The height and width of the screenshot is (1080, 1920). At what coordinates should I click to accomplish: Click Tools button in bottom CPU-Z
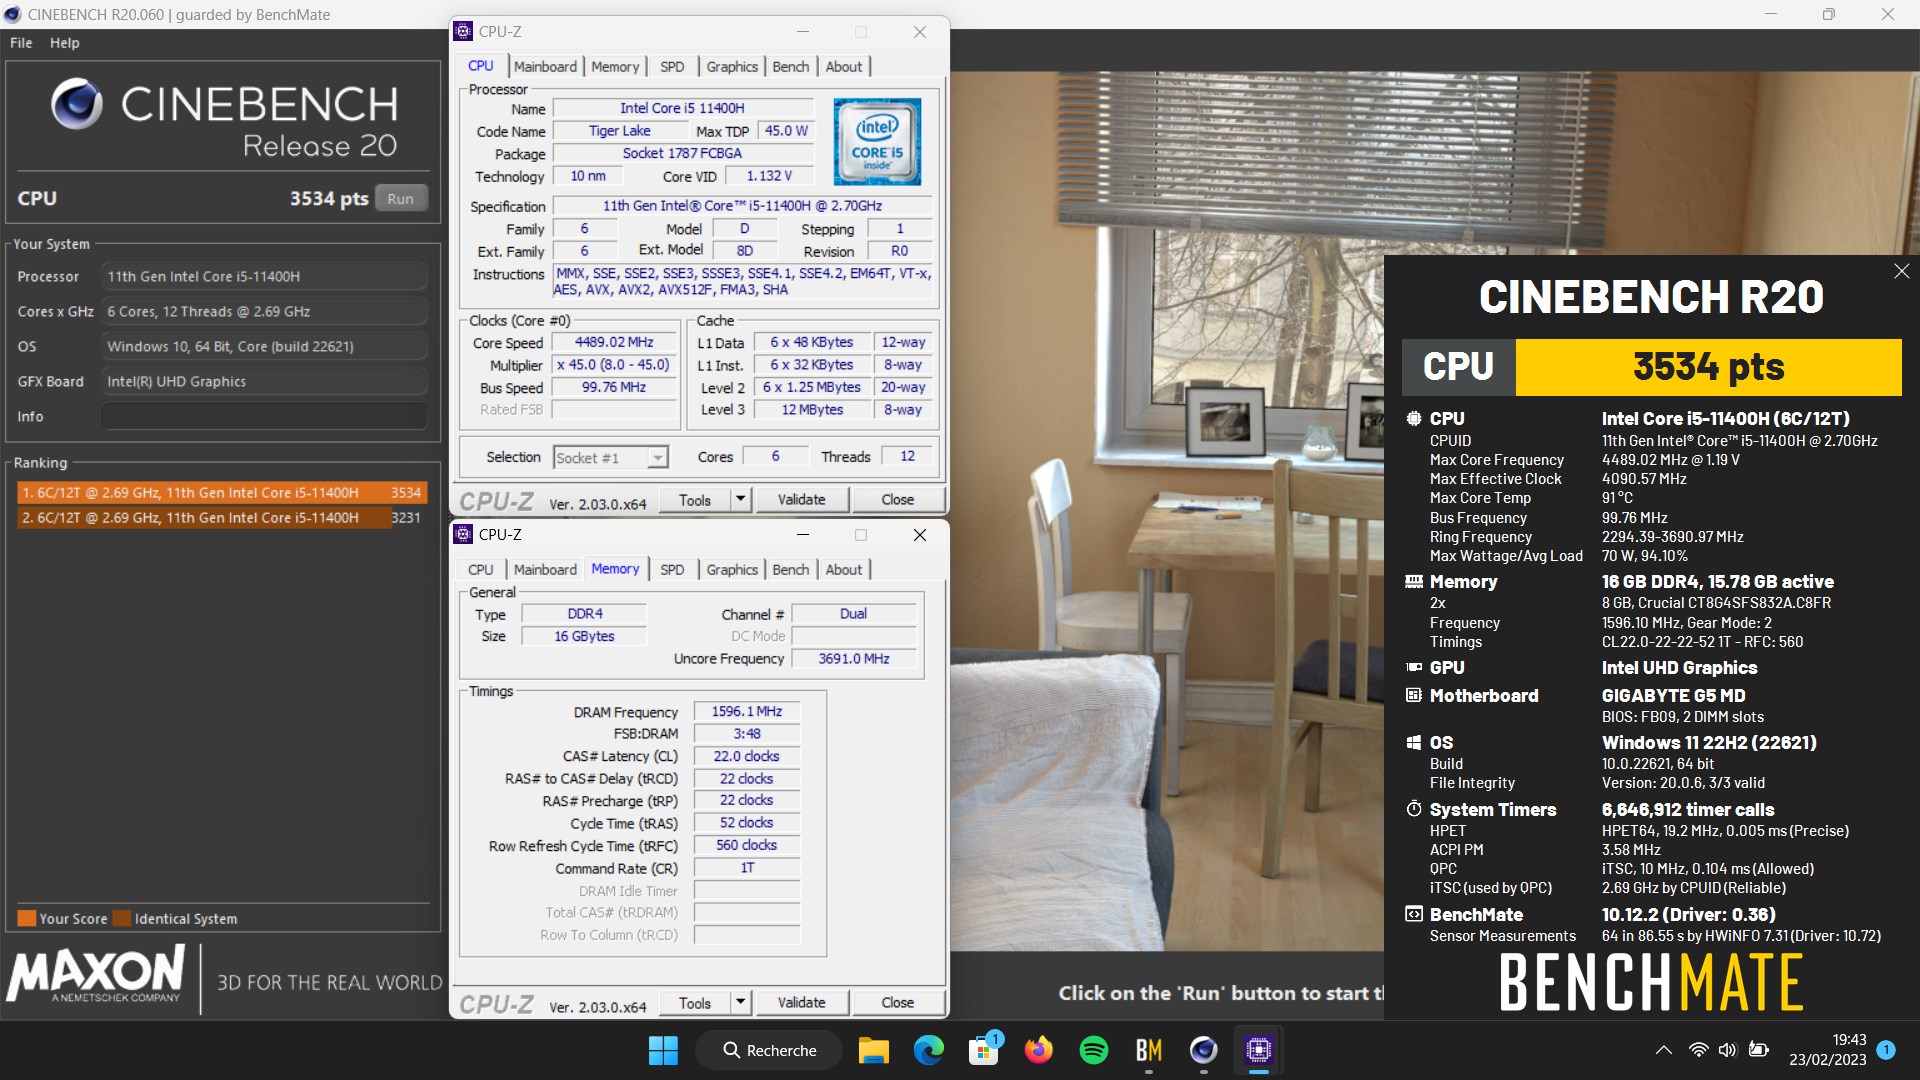point(695,1003)
